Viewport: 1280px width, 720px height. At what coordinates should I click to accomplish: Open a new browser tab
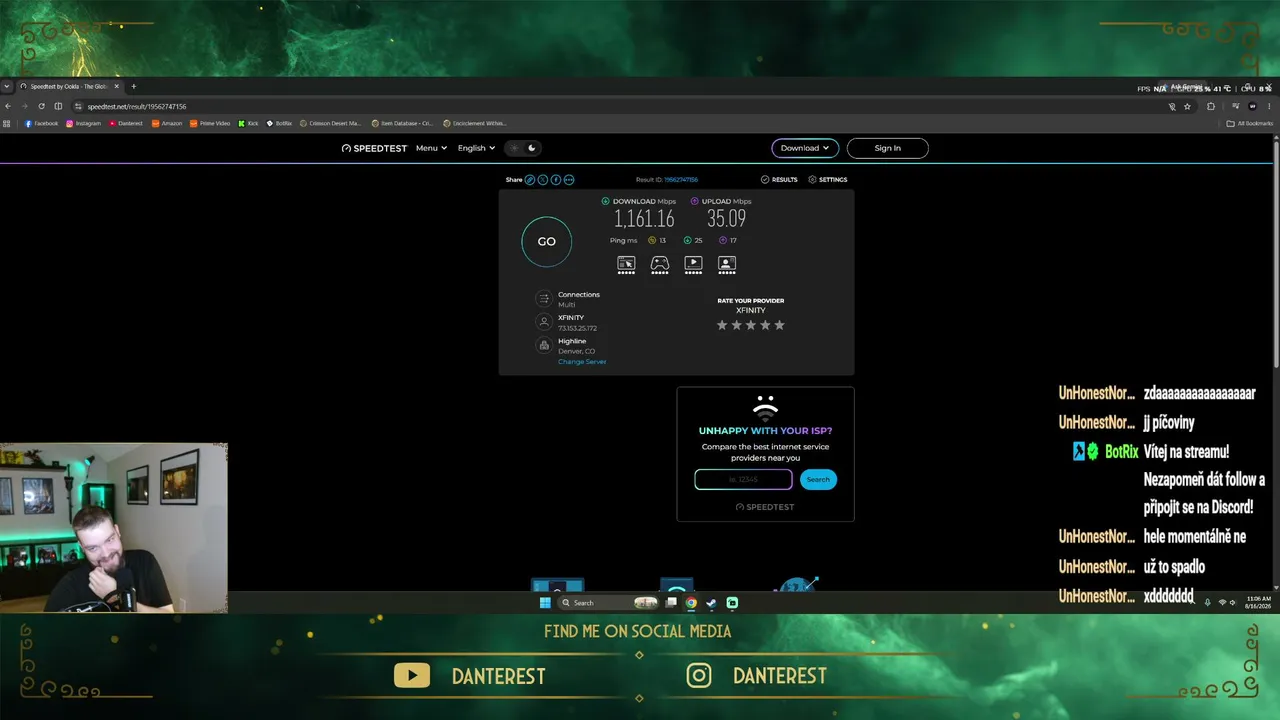(133, 87)
